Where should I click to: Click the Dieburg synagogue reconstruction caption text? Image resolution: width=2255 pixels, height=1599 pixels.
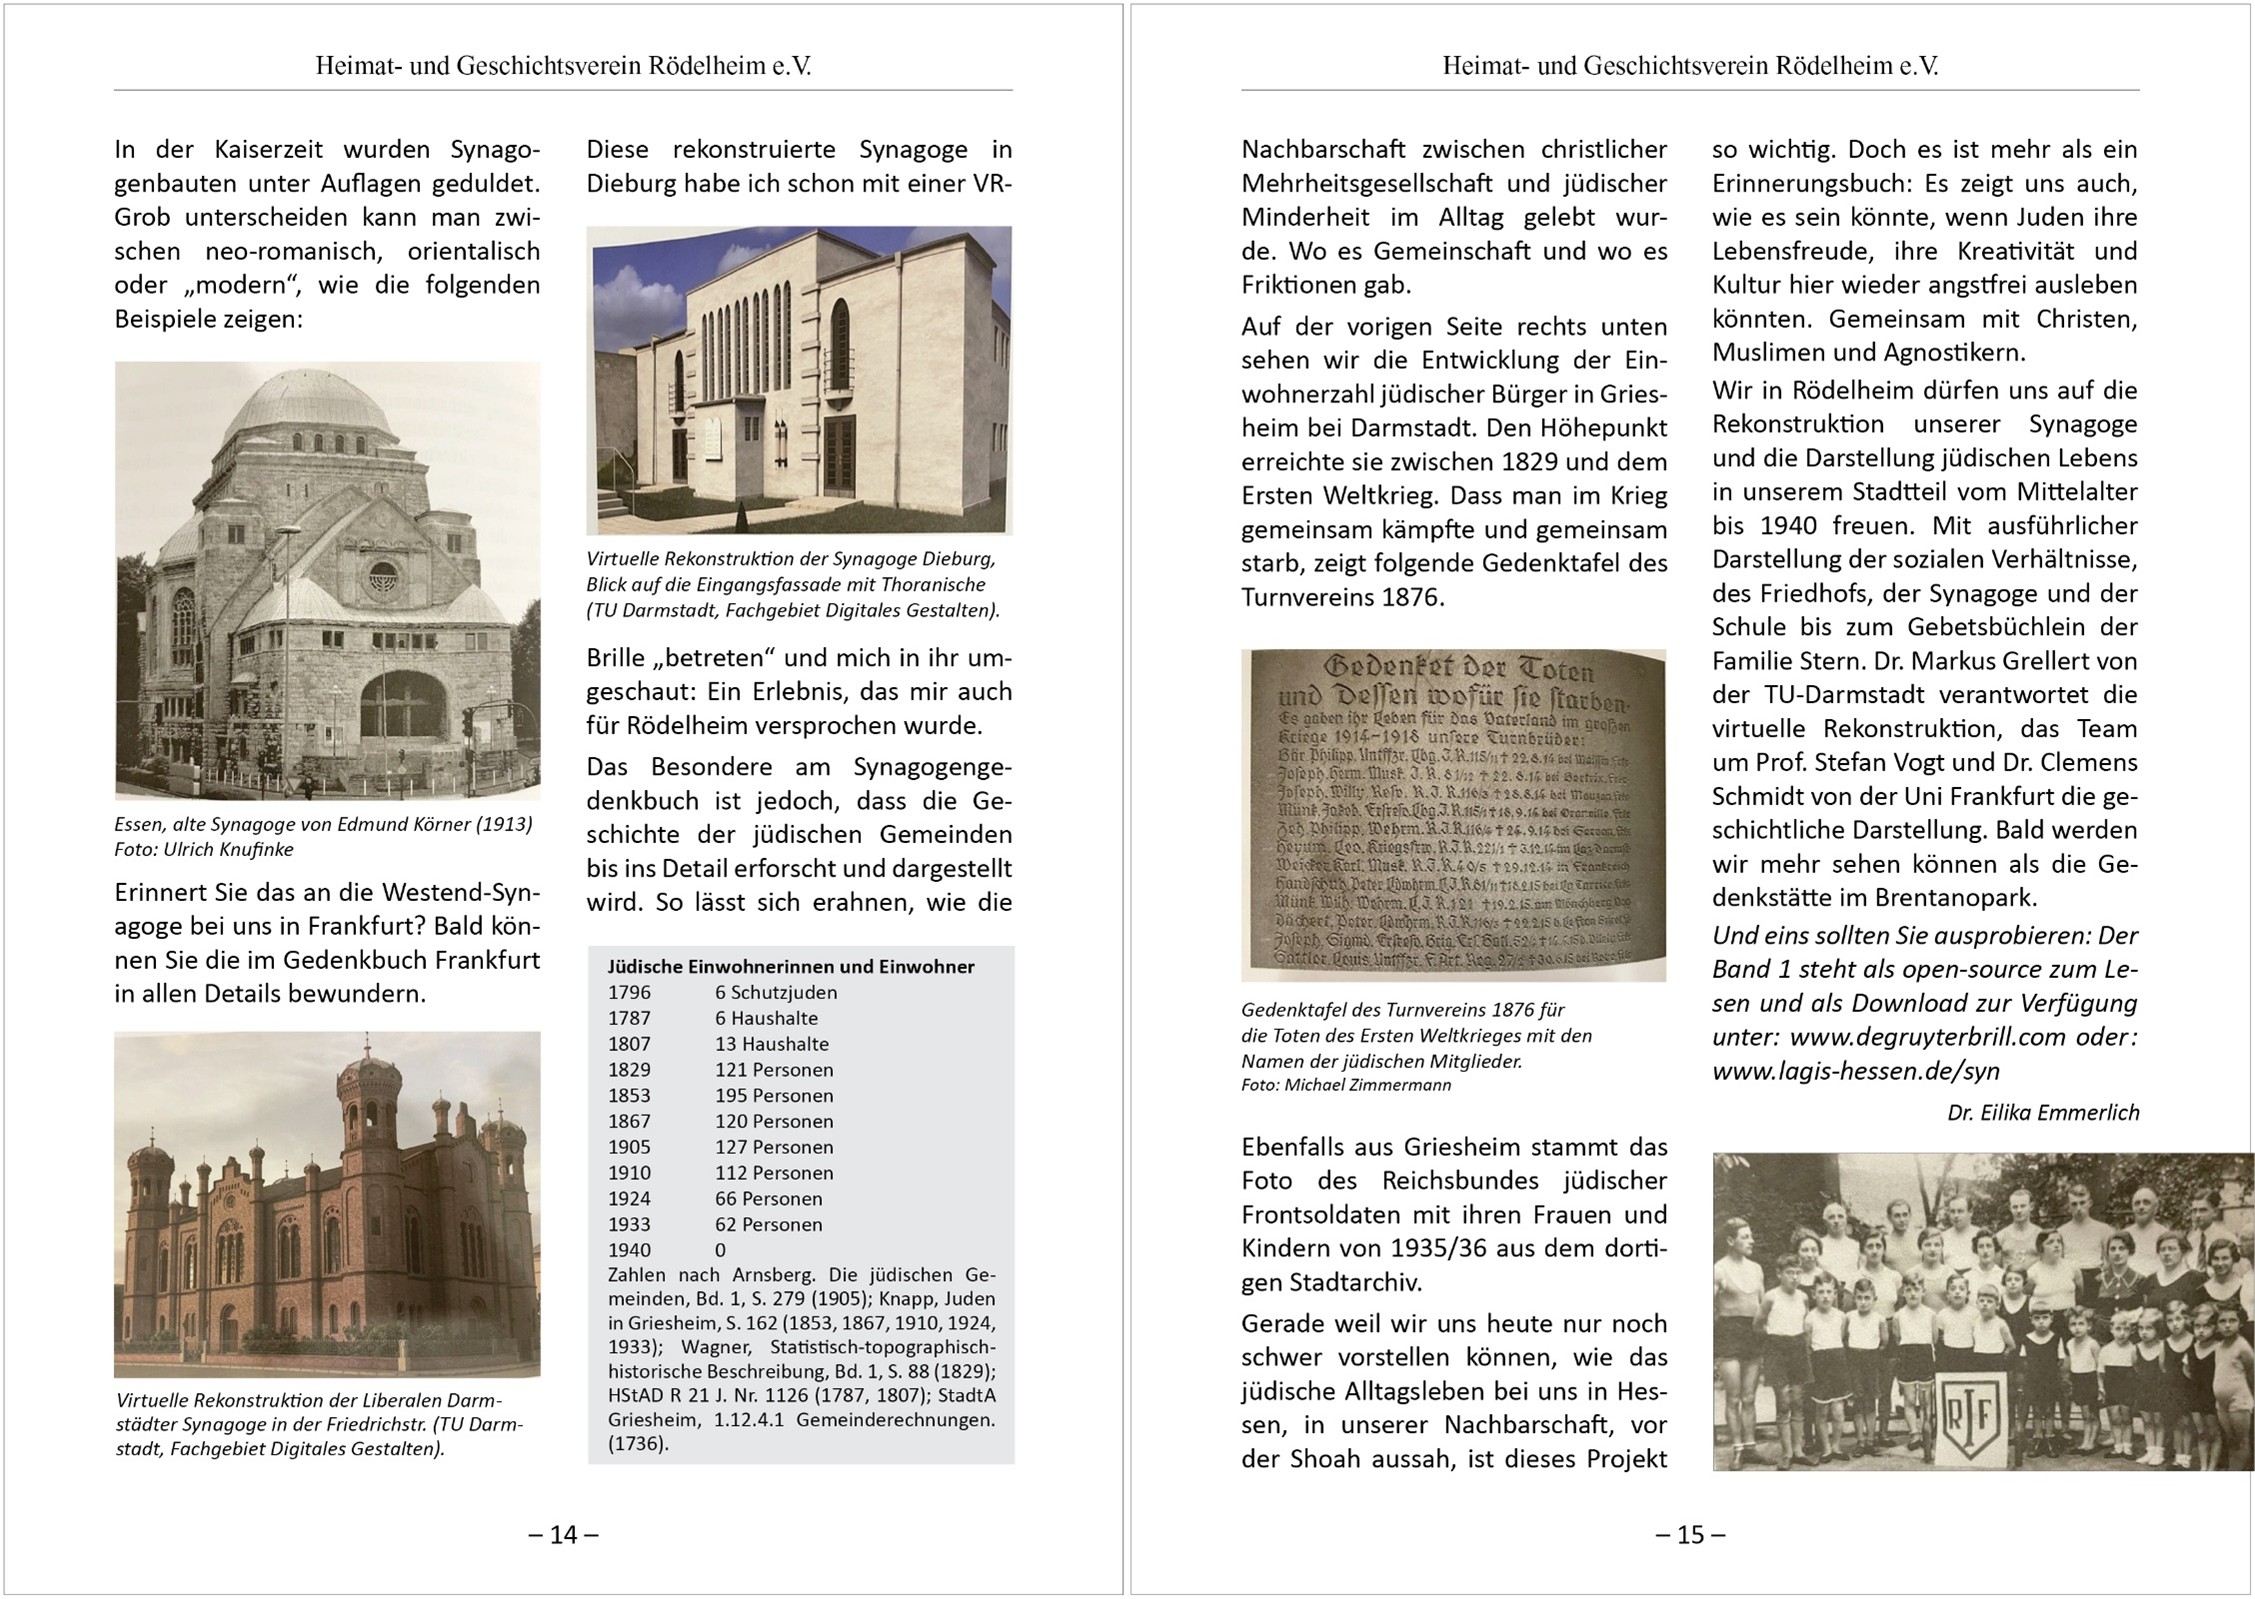792,584
